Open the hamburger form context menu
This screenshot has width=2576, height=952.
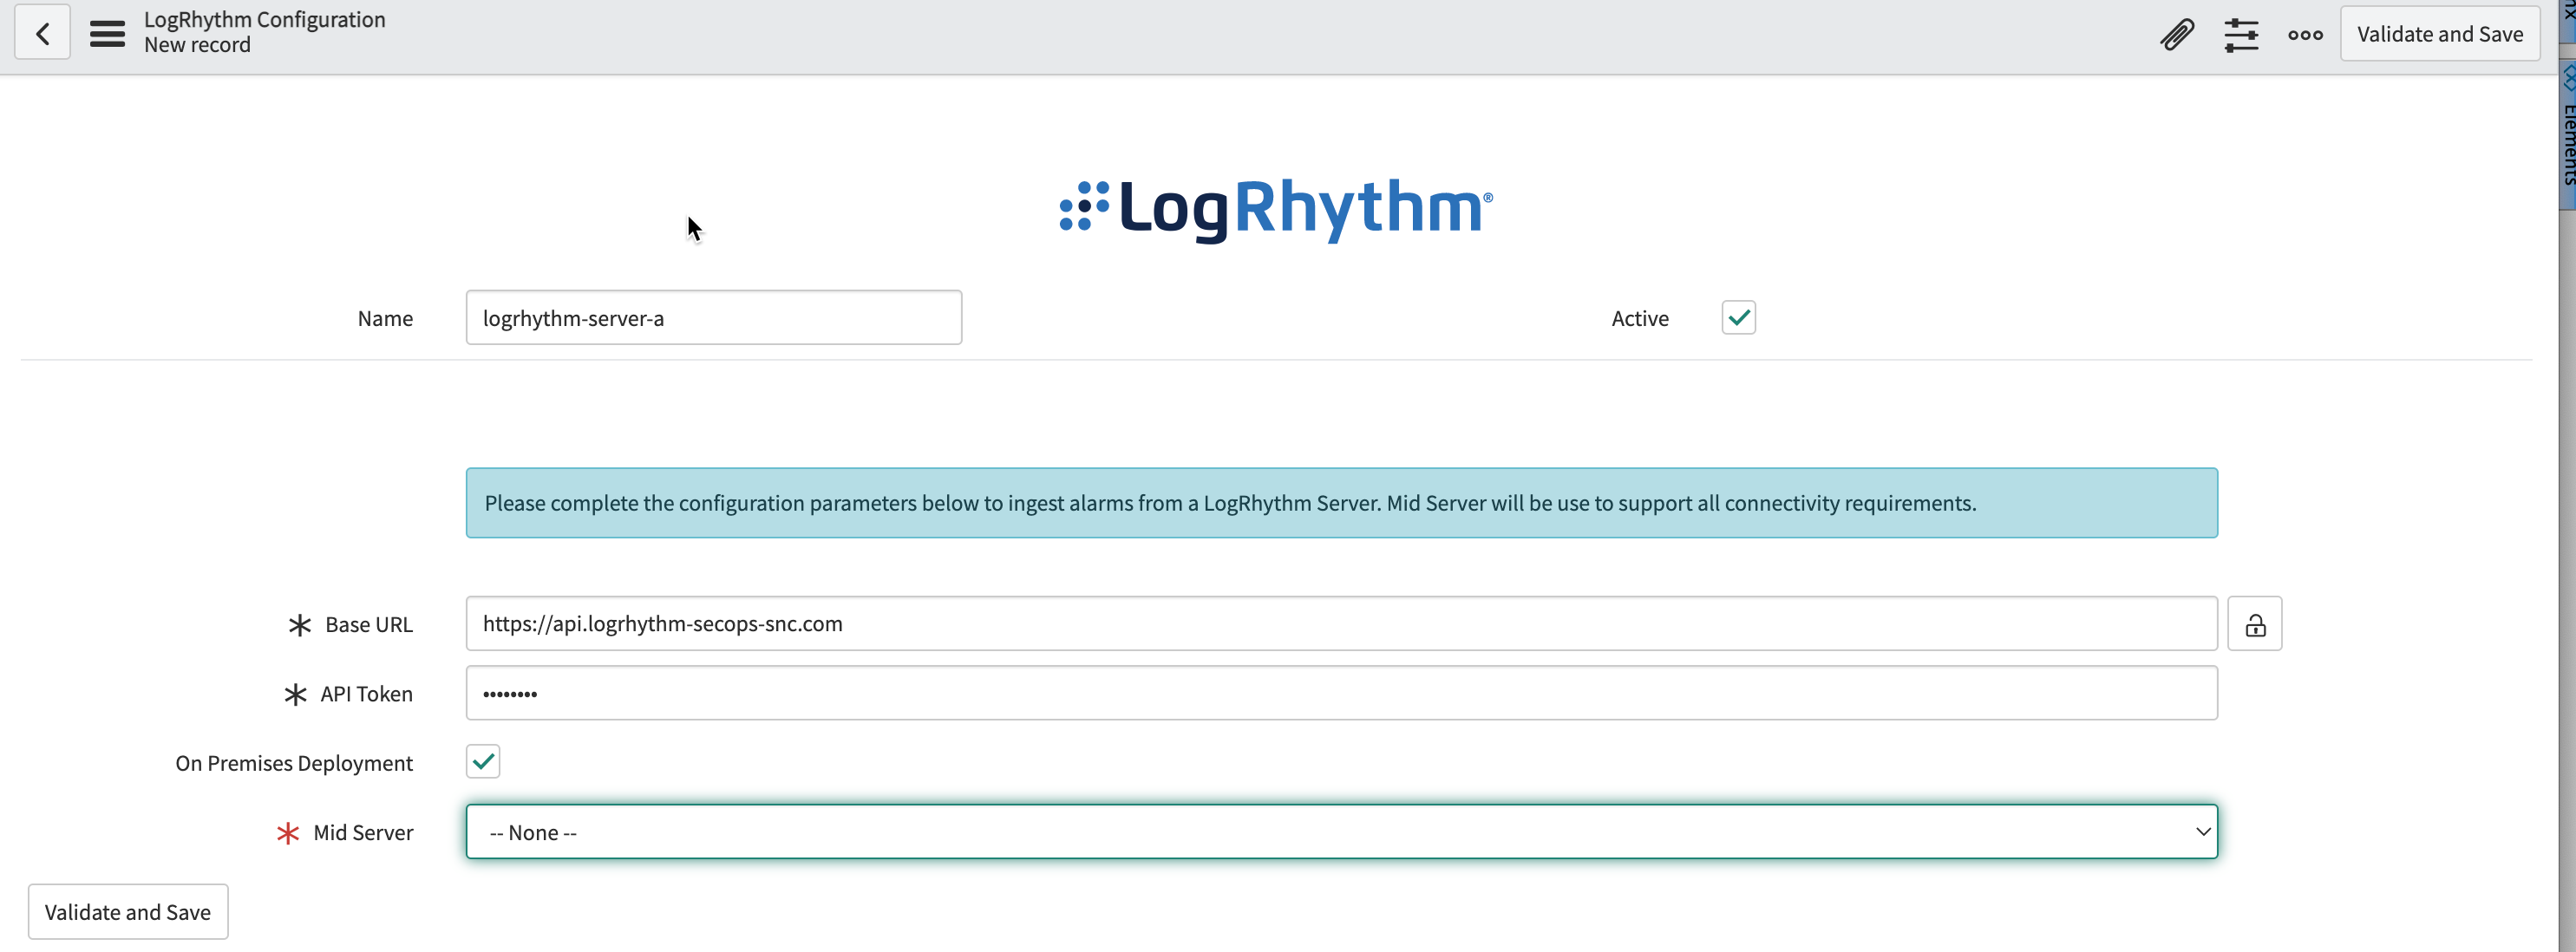tap(107, 34)
